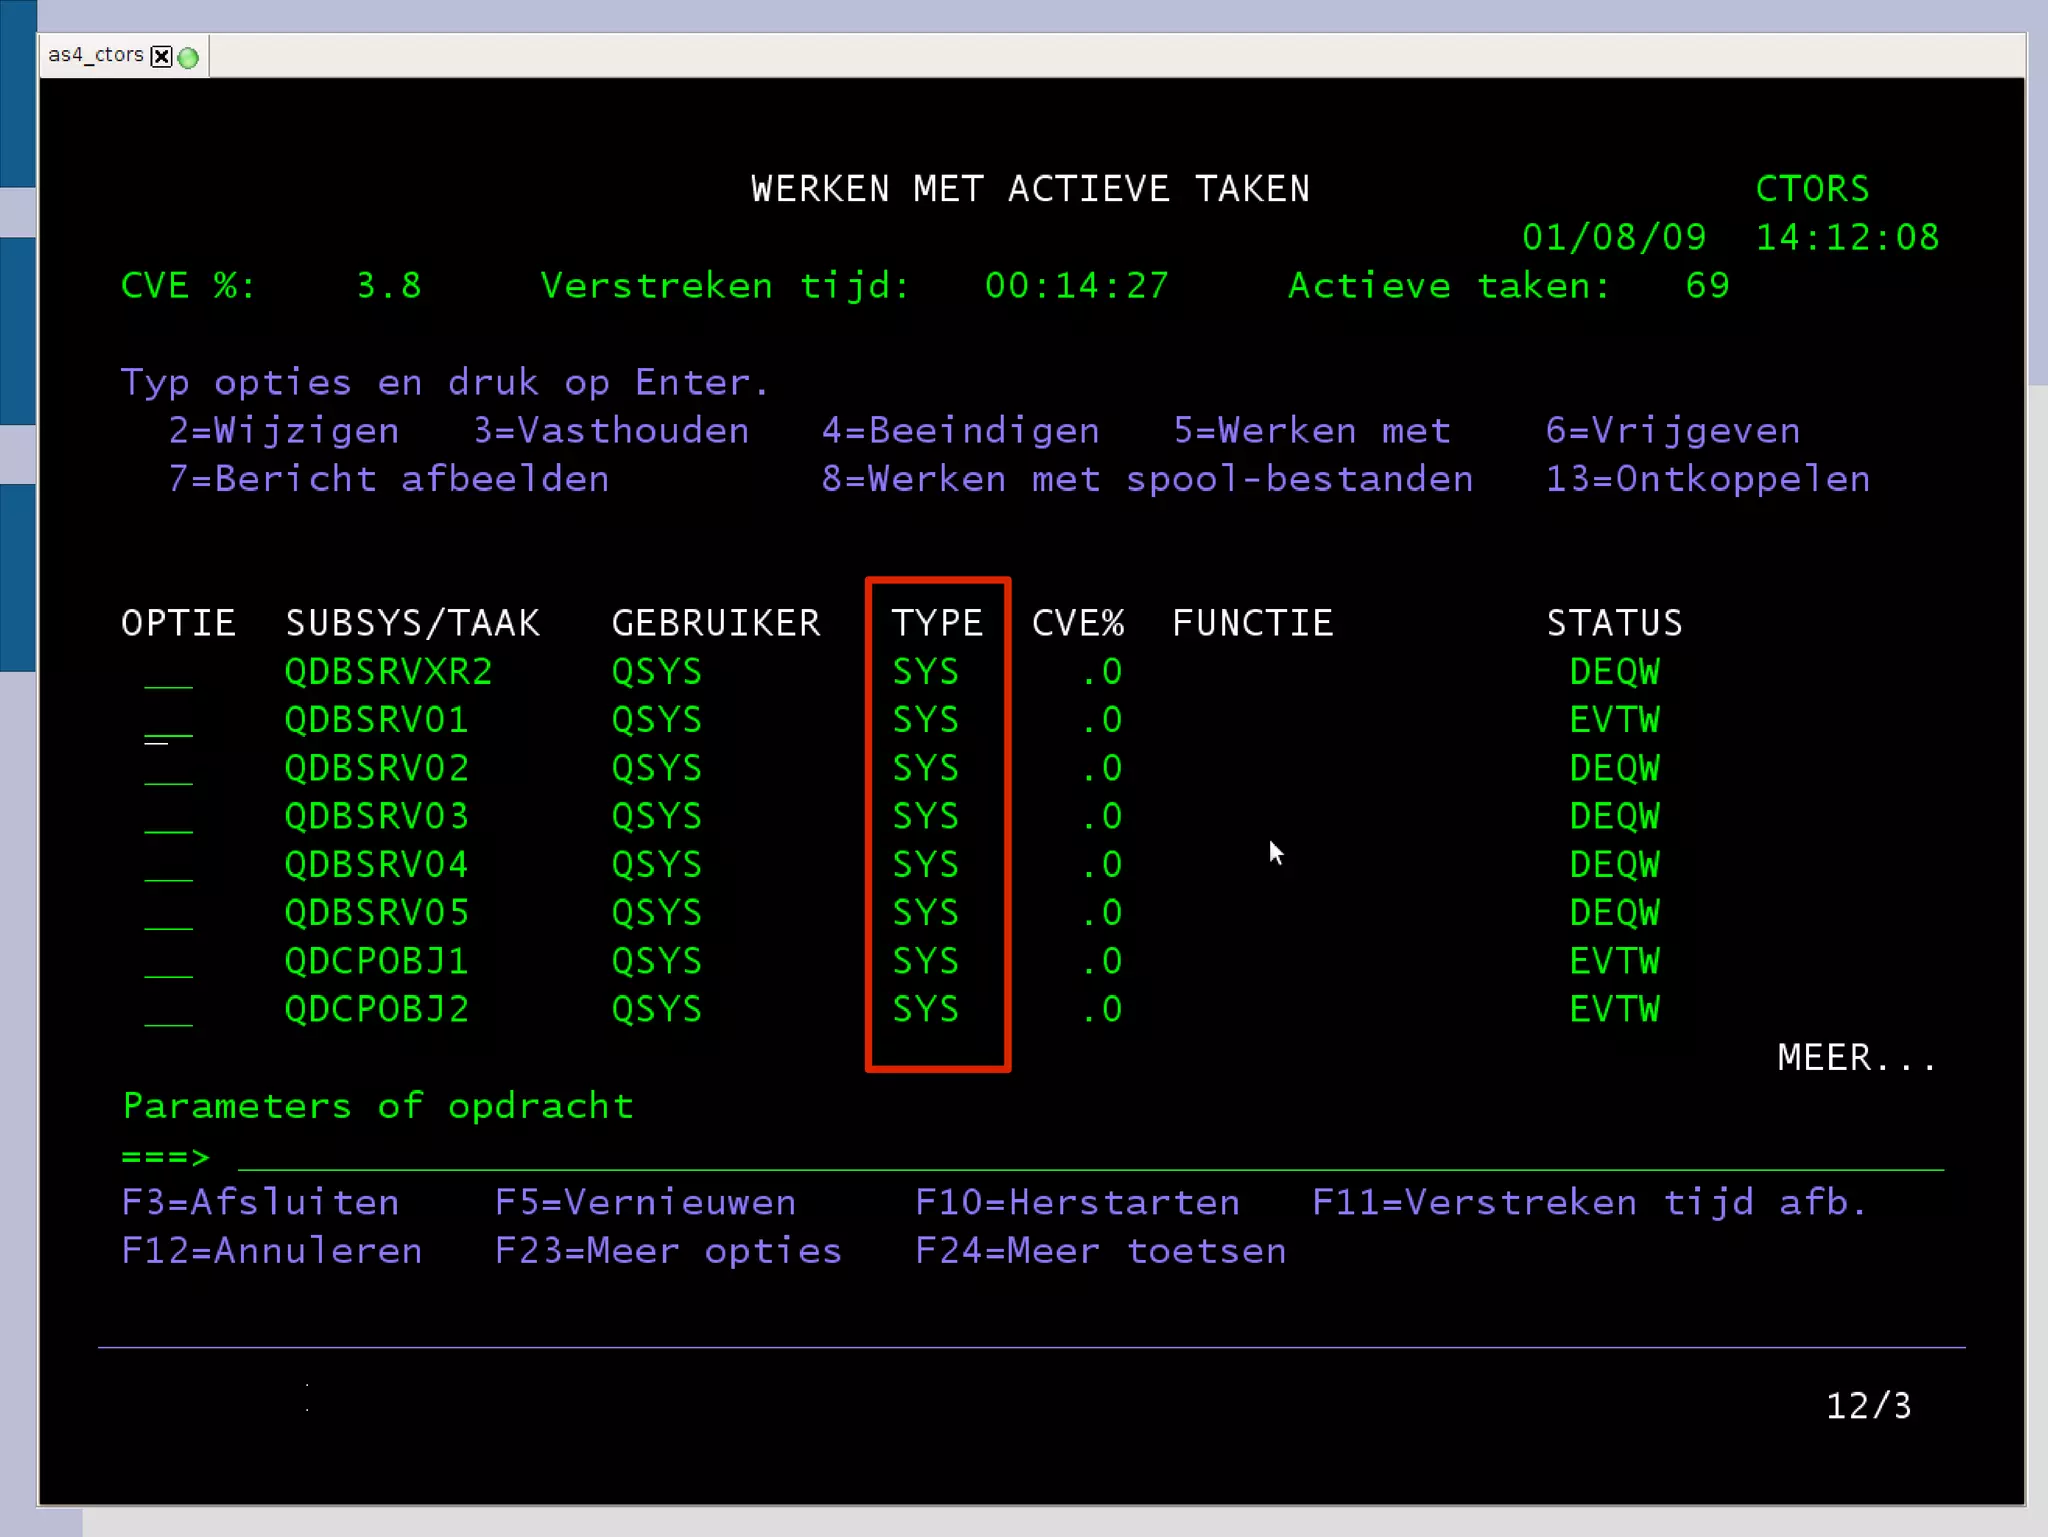Click F10=Herstarten function key label
The height and width of the screenshot is (1537, 2048).
[1077, 1203]
